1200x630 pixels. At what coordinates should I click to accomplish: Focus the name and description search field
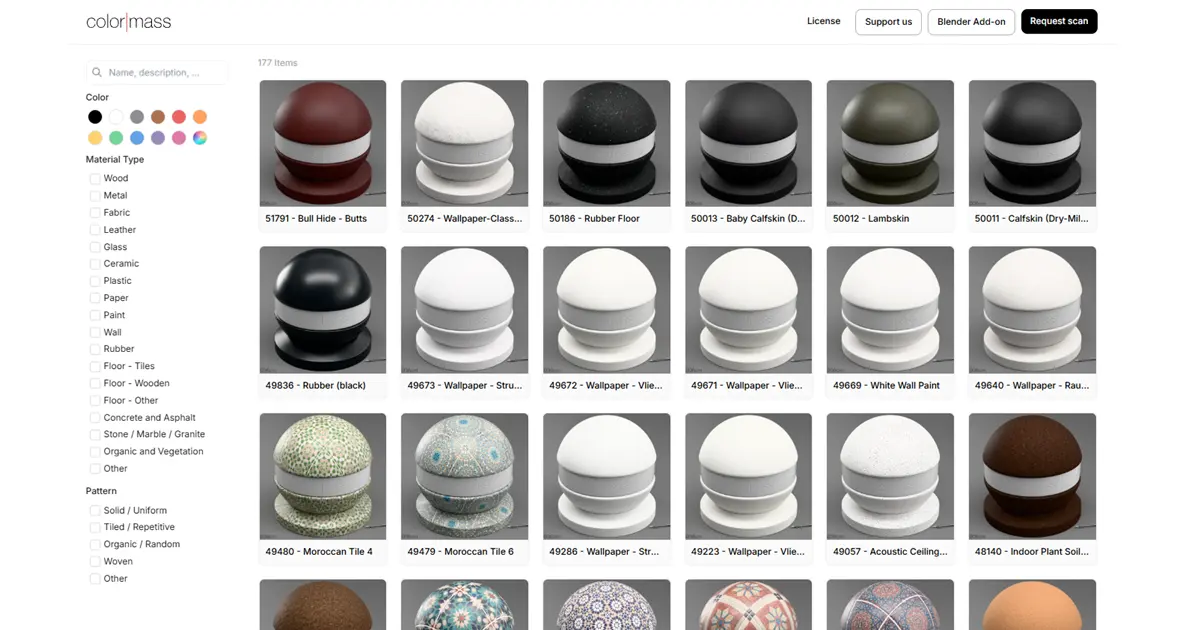157,73
